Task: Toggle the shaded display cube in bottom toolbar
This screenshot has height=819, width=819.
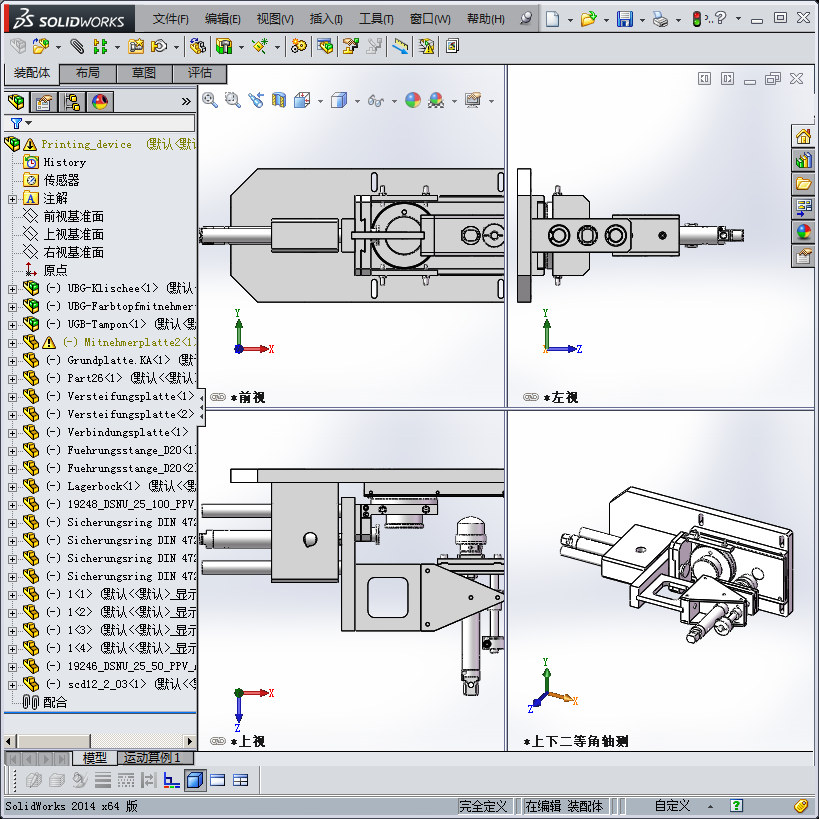Action: pos(195,780)
